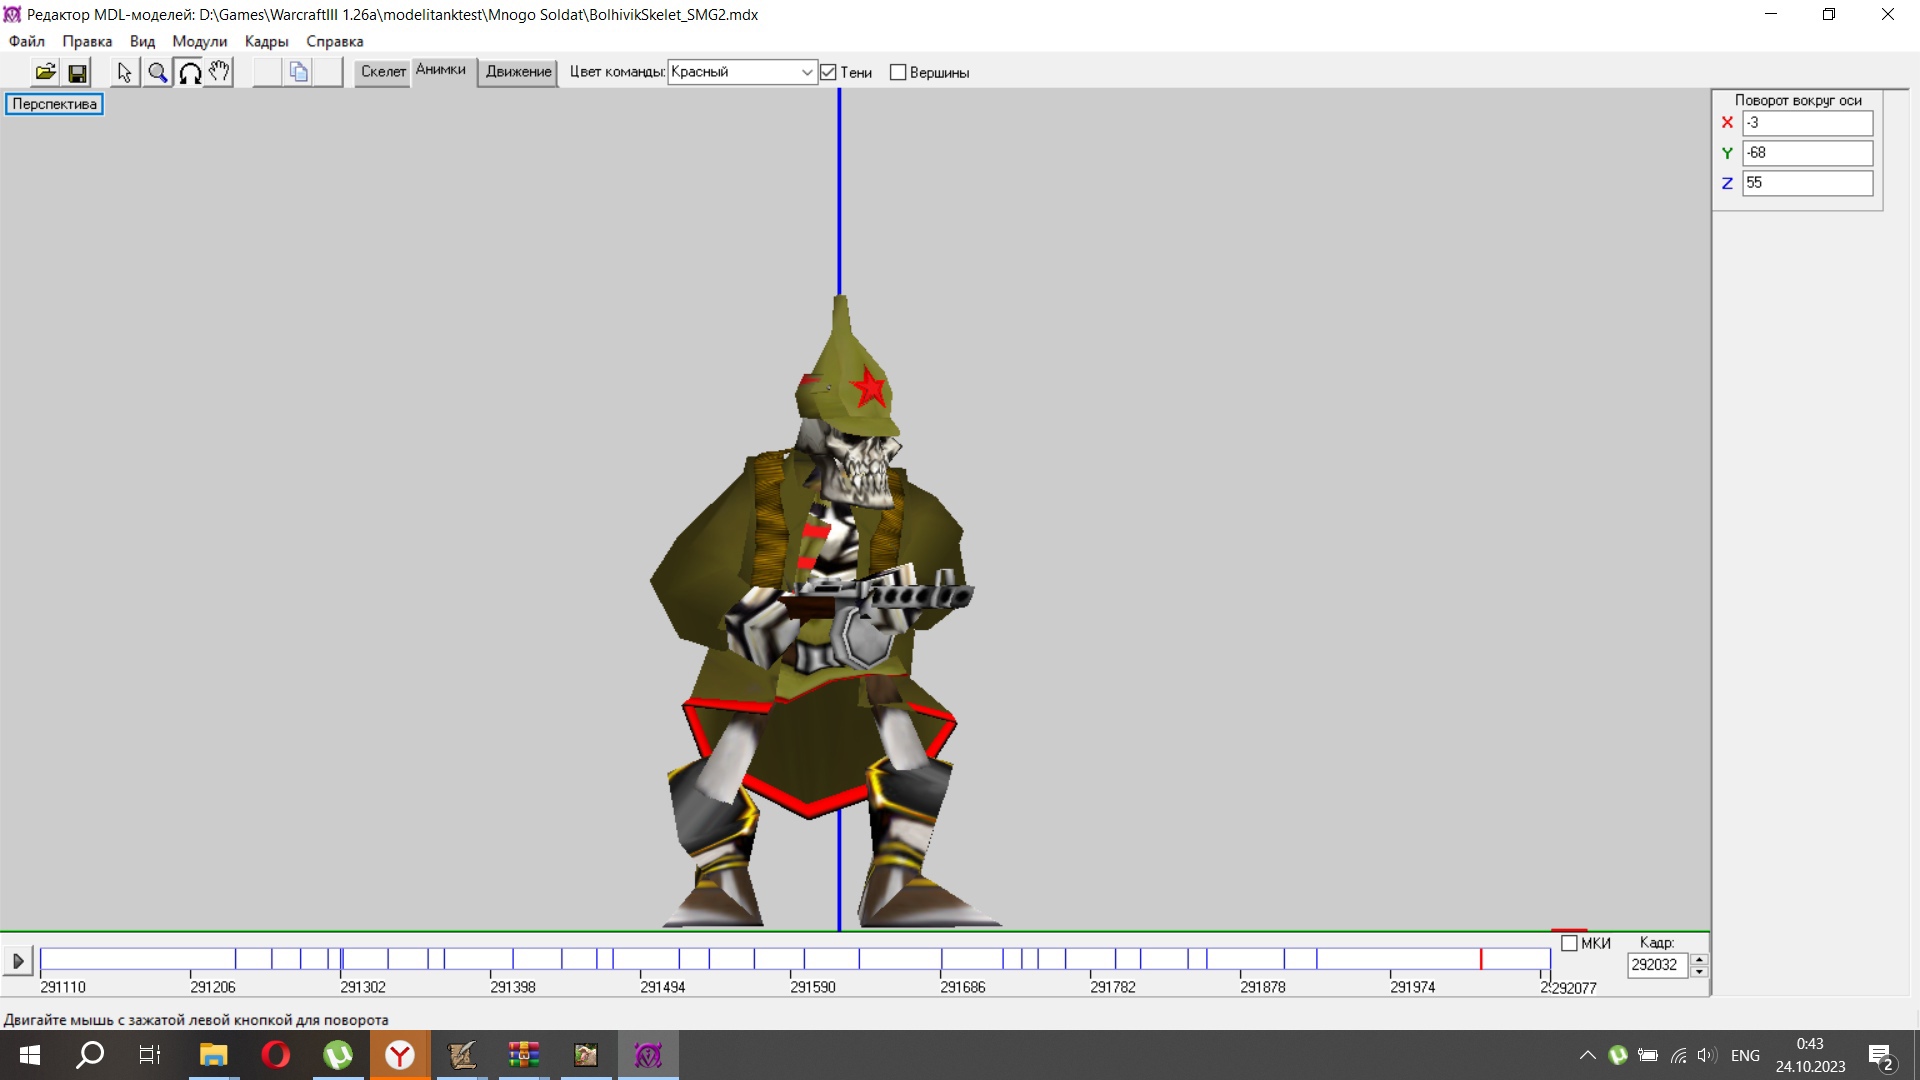Screen dimensions: 1920x1080
Task: Click the Y axis rotation field
Action: point(1807,153)
